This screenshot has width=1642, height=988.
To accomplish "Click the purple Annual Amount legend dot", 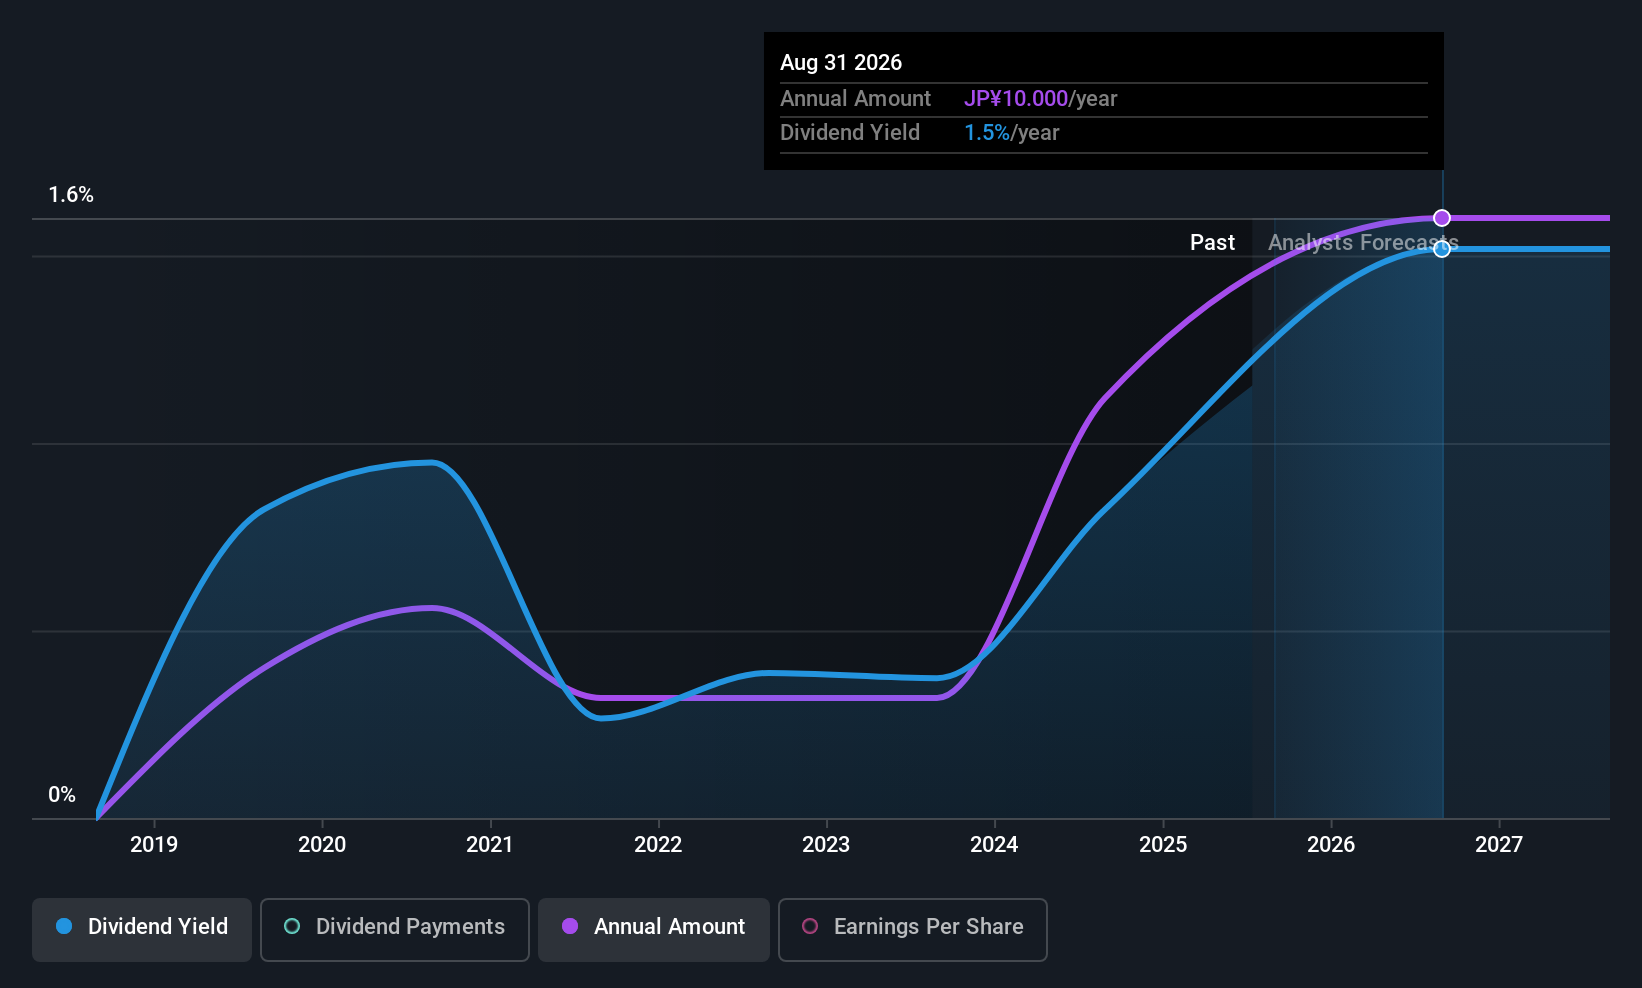I will [x=570, y=926].
